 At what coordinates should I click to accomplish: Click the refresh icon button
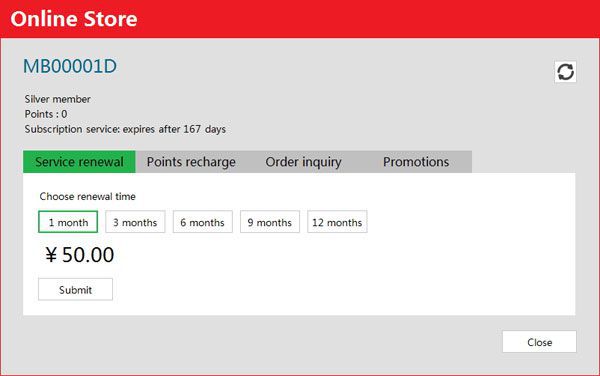click(x=565, y=72)
